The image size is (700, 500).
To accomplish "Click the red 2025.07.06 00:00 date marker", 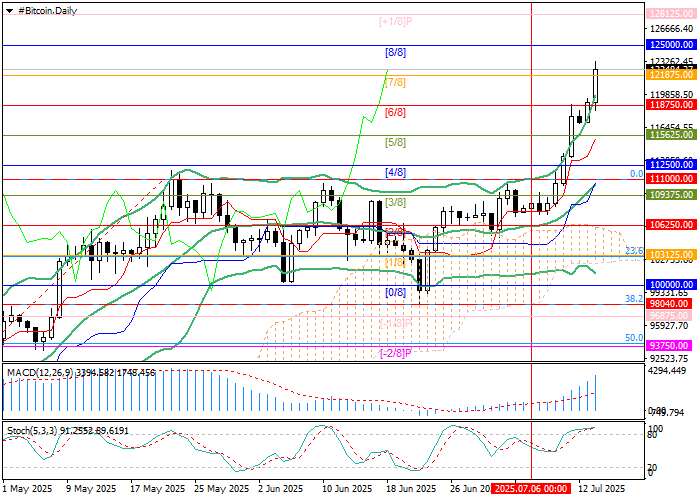I will click(542, 490).
